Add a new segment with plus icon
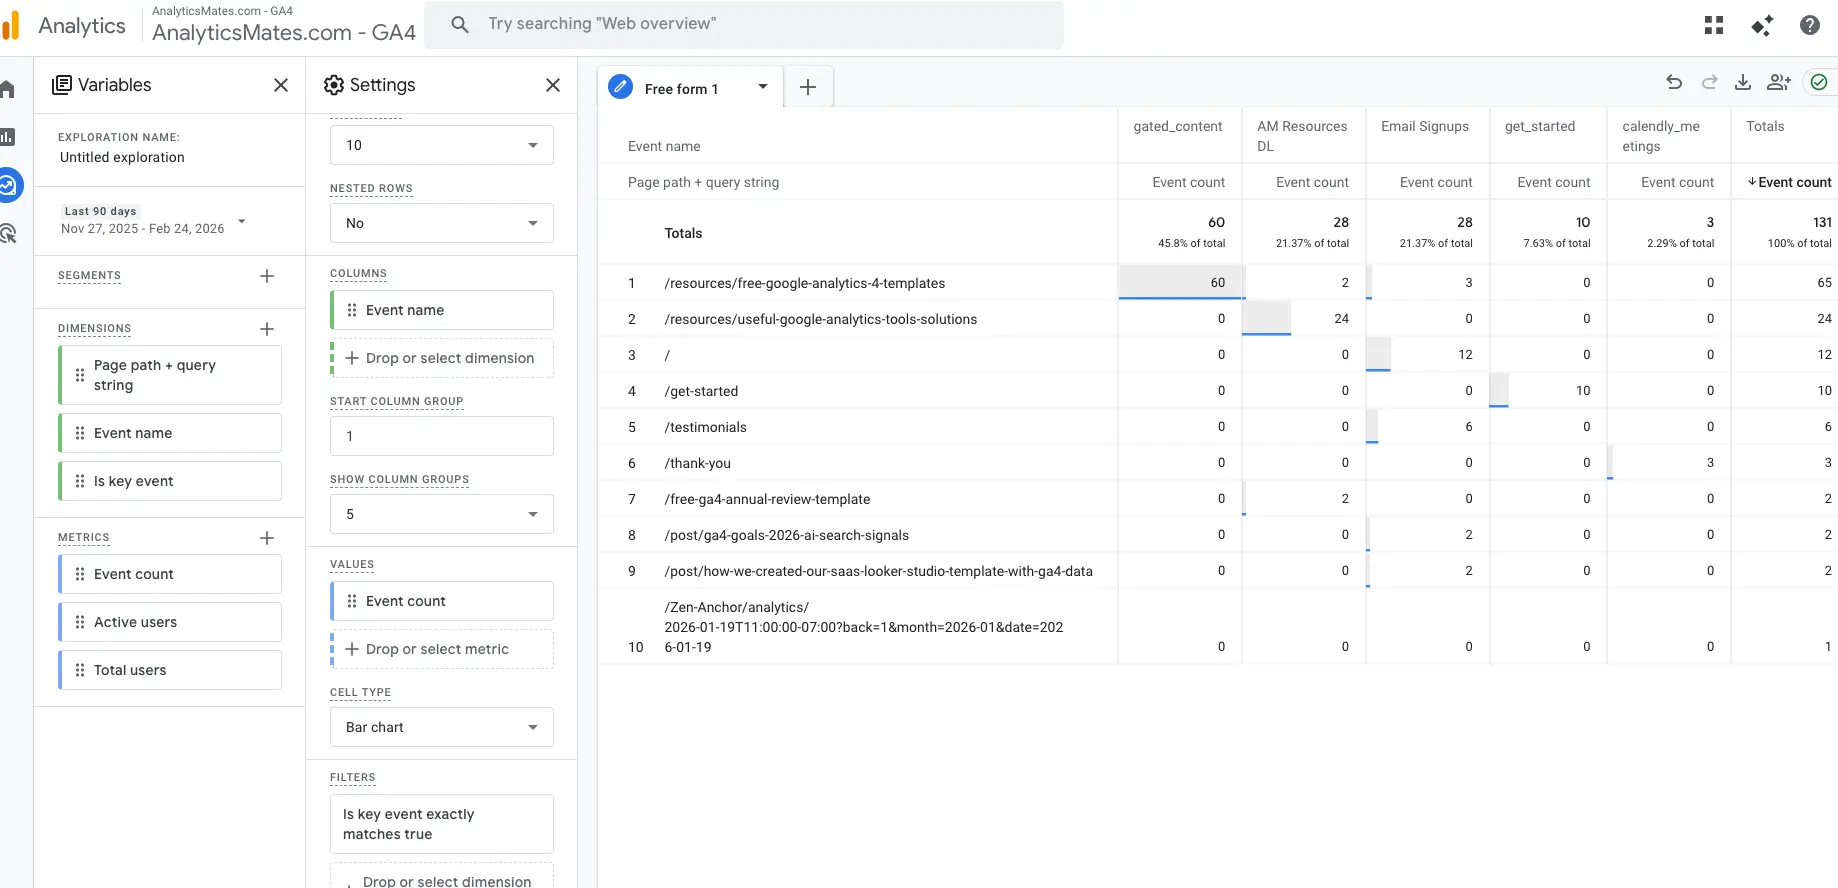The height and width of the screenshot is (888, 1838). click(267, 276)
